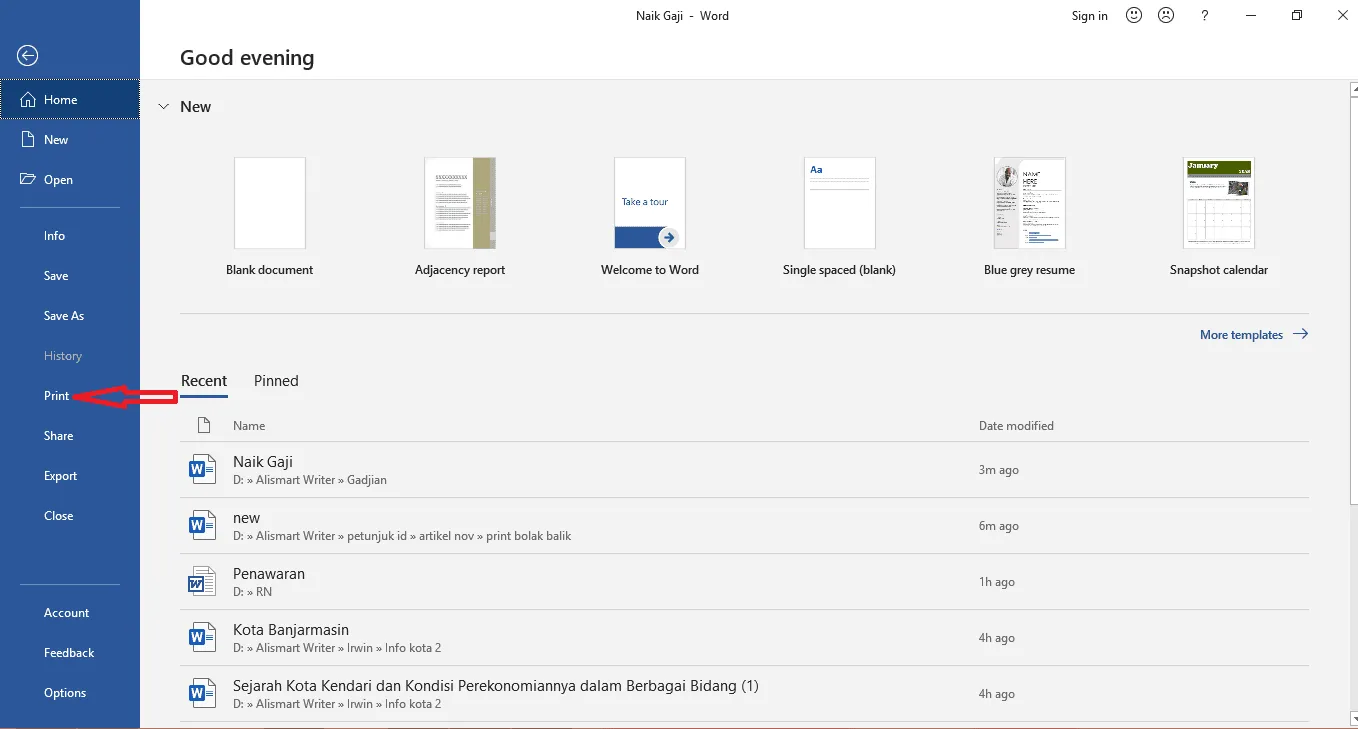This screenshot has width=1358, height=729.
Task: Click the 6m ago modified date
Action: point(999,526)
